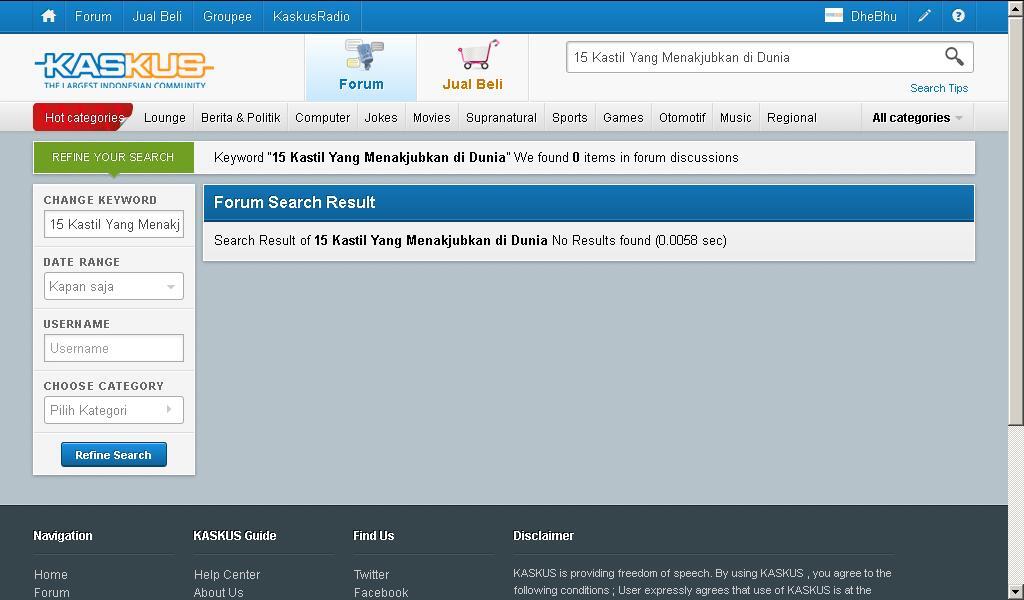
Task: Open the Sports category
Action: (x=569, y=118)
